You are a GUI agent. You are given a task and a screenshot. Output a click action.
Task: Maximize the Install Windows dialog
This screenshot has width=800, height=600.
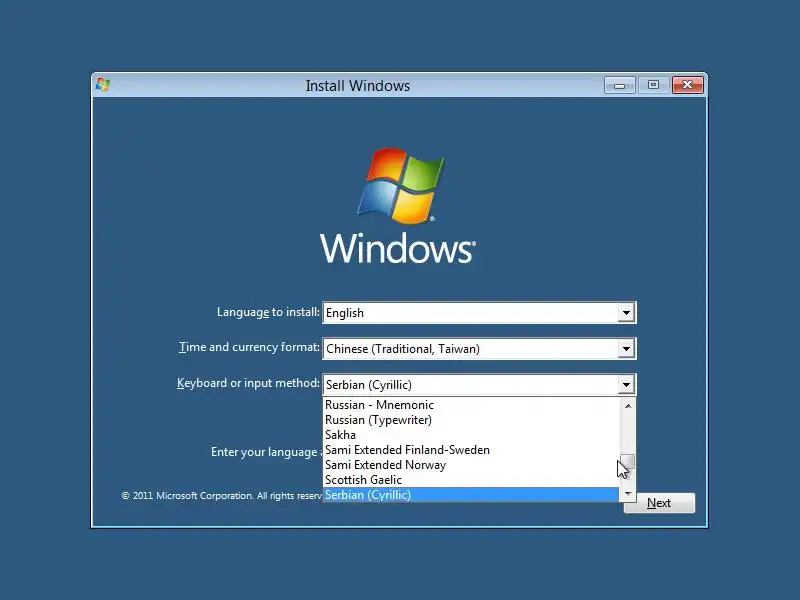coord(653,85)
